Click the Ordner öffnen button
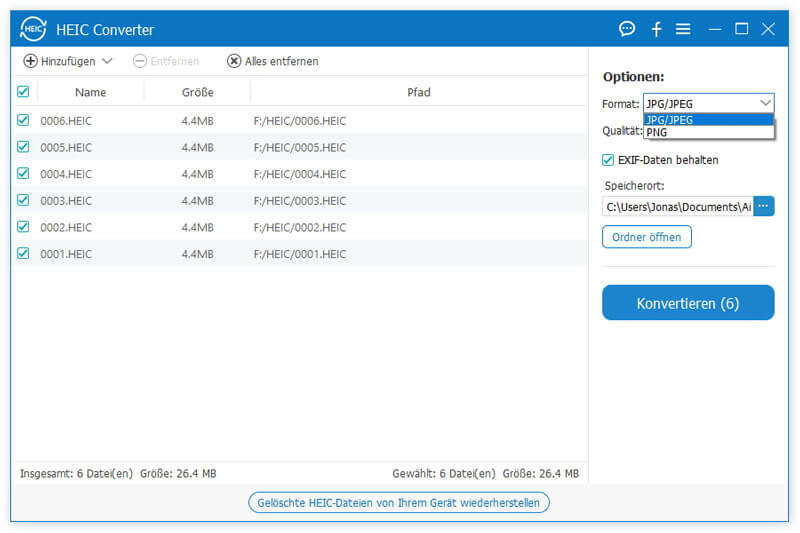800x533 pixels. coord(647,237)
